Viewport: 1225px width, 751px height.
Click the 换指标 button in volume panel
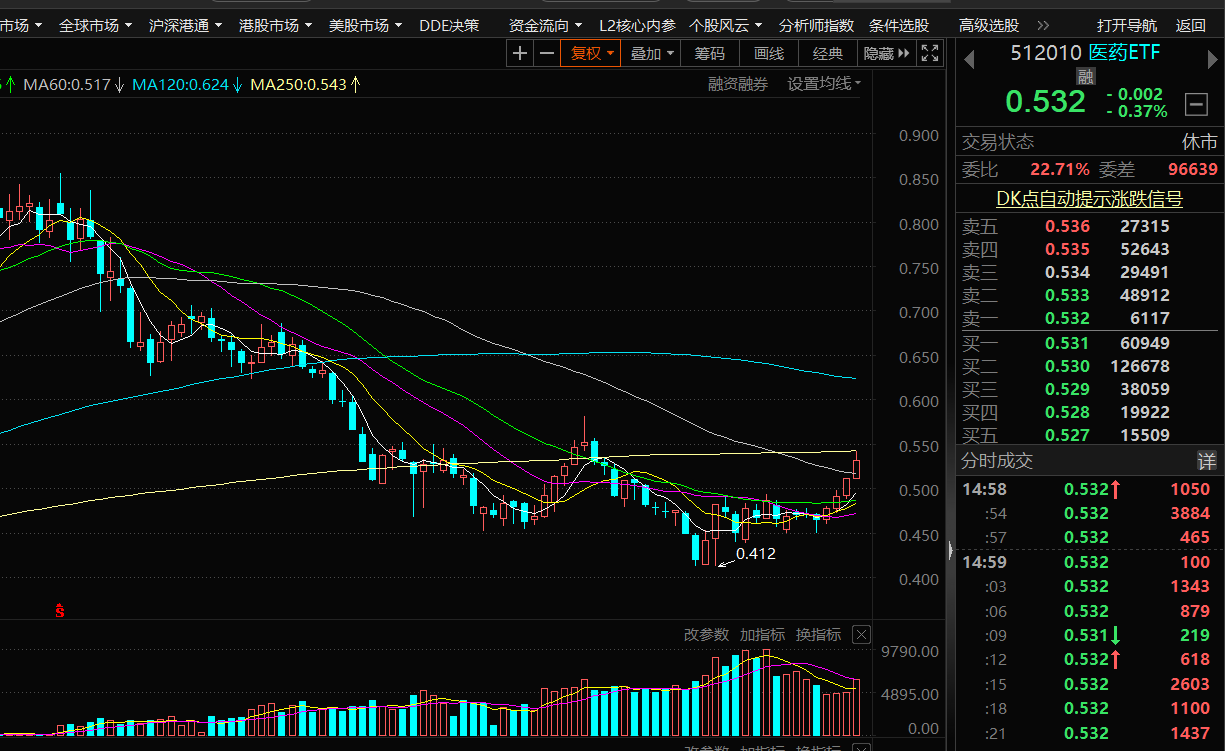(x=818, y=635)
